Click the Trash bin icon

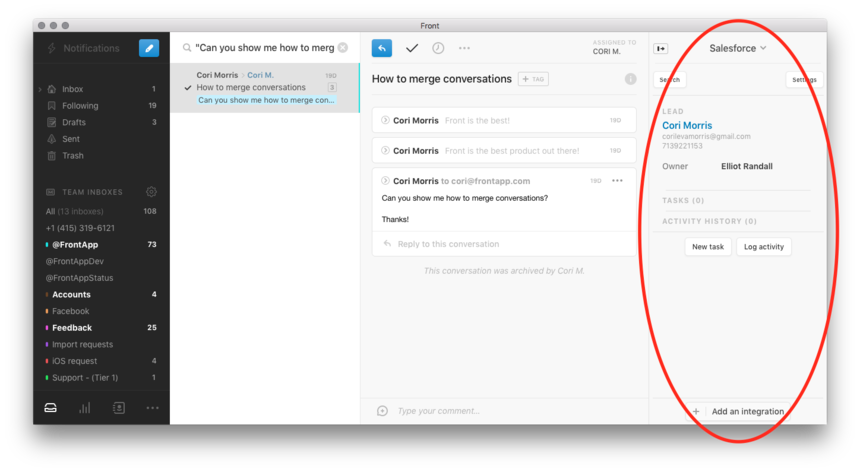52,156
